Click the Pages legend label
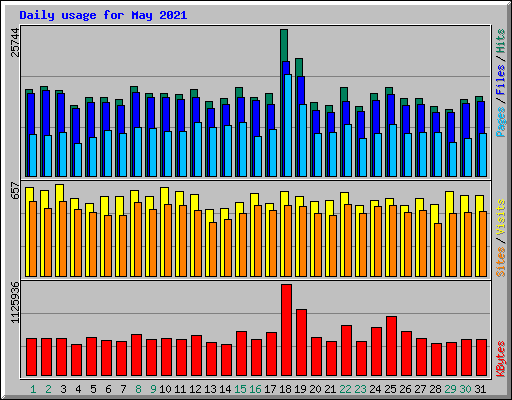 tap(500, 122)
